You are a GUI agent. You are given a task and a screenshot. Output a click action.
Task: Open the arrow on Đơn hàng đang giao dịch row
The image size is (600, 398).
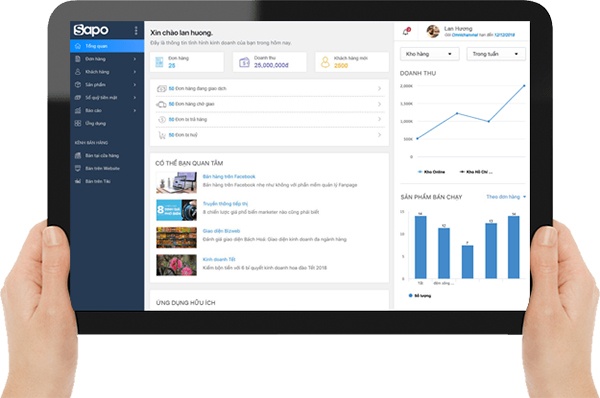pyautogui.click(x=379, y=89)
